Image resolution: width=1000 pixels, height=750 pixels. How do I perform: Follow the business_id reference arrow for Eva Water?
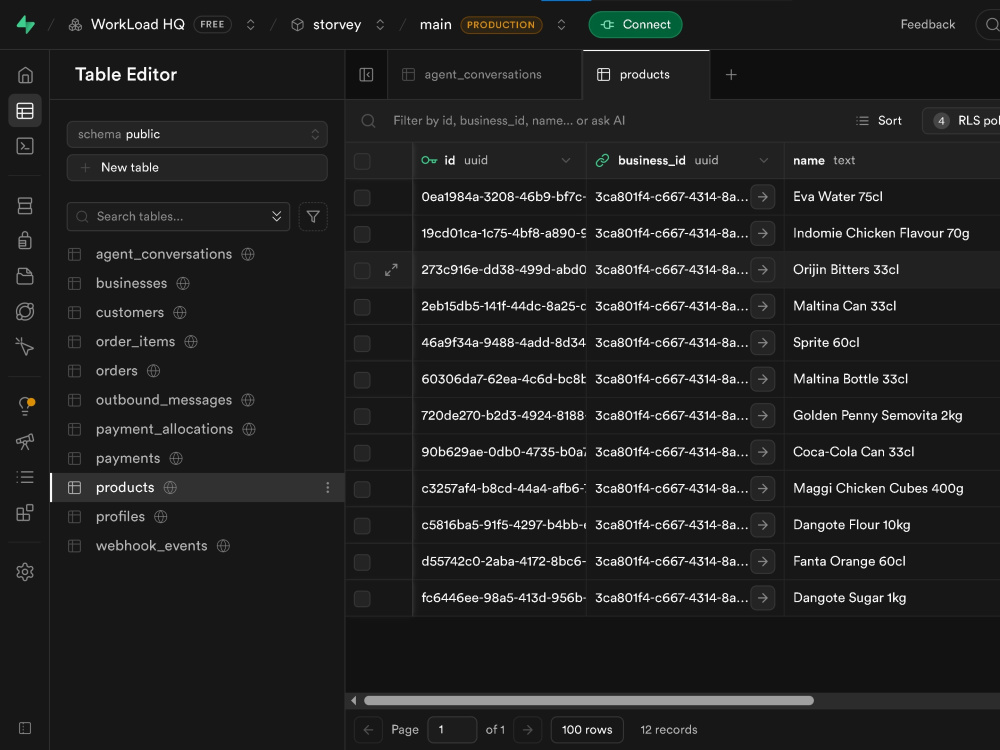763,197
